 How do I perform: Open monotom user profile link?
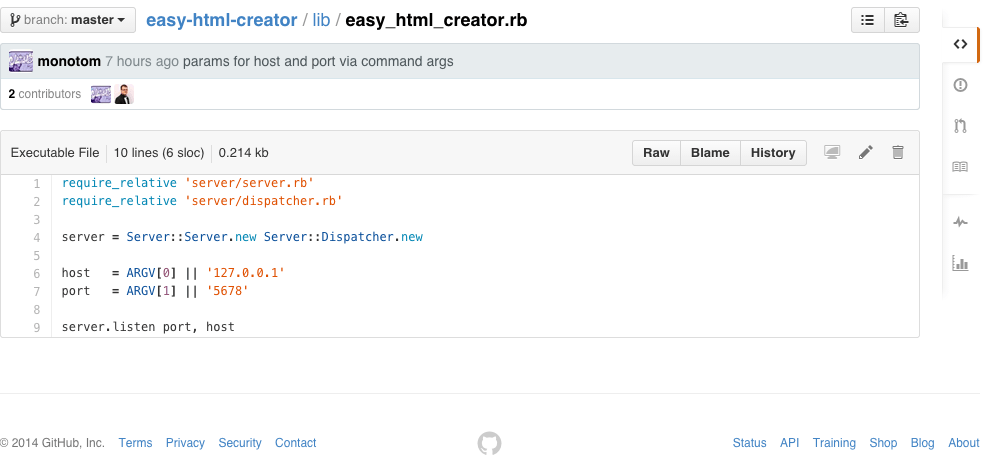click(x=69, y=62)
